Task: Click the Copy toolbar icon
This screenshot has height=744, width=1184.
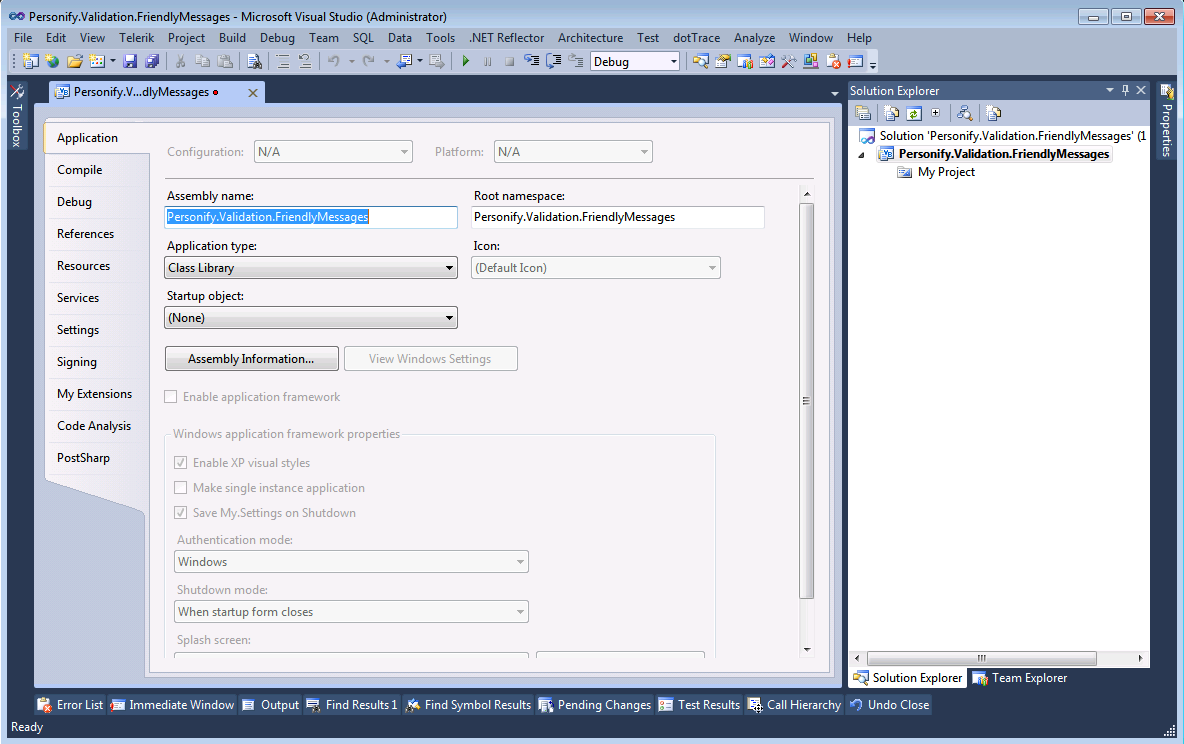Action: tap(202, 61)
